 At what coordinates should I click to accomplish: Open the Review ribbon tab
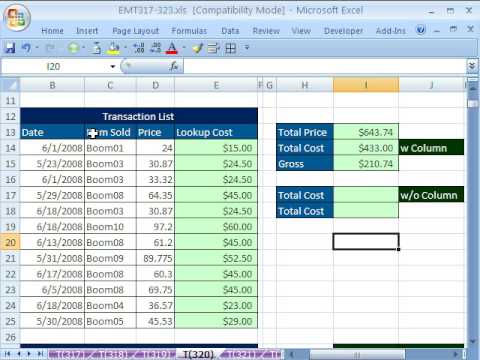pyautogui.click(x=266, y=31)
